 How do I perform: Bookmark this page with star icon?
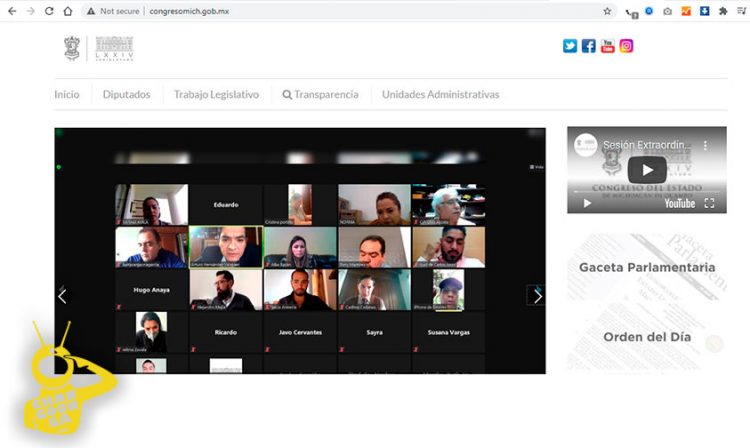[x=607, y=11]
